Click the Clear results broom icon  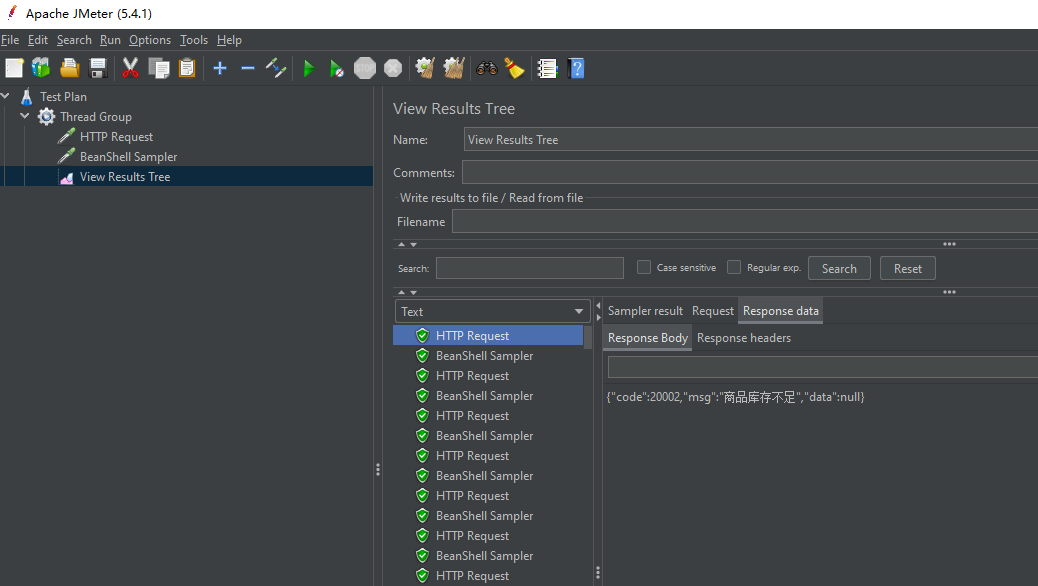point(425,68)
